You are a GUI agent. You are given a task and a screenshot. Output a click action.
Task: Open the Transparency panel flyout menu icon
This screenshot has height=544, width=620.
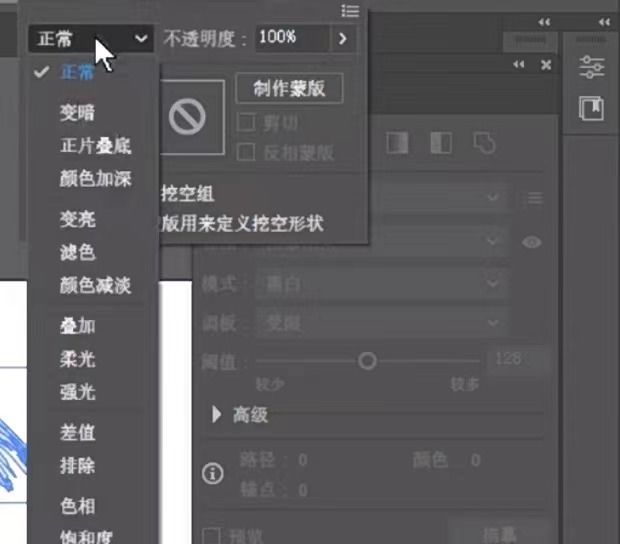349,11
